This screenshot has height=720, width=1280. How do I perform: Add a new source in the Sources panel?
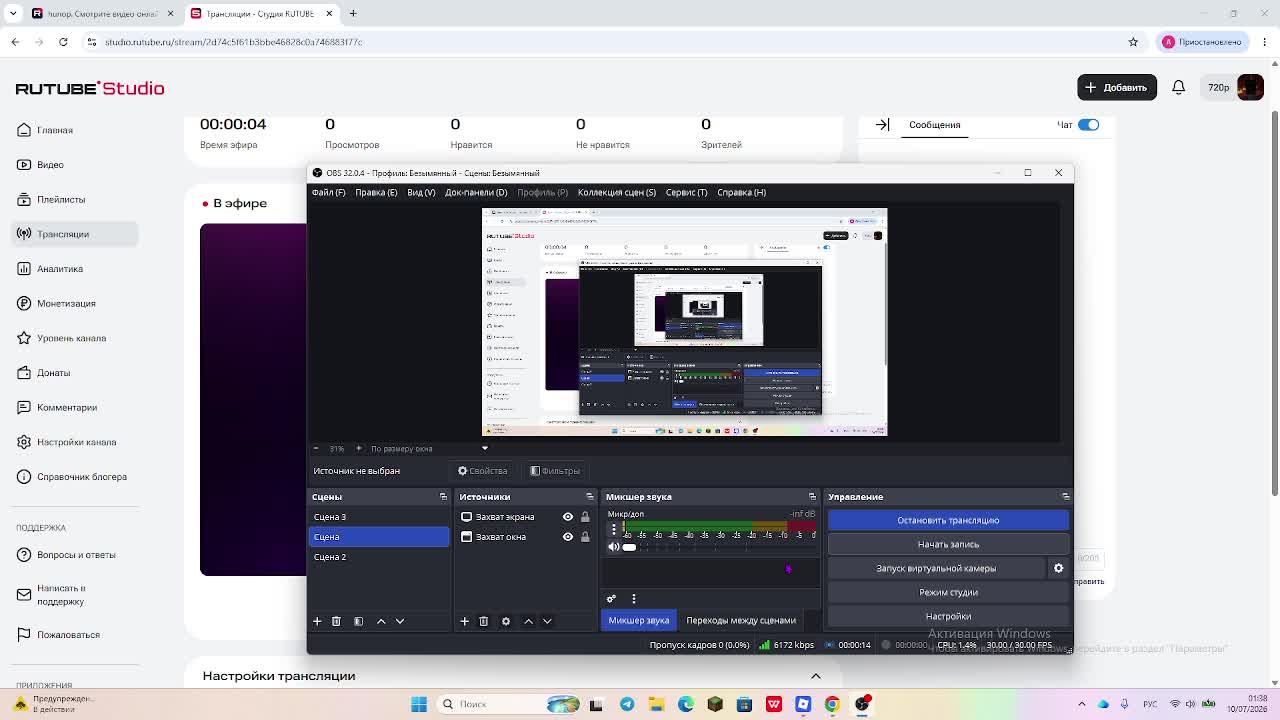(464, 621)
